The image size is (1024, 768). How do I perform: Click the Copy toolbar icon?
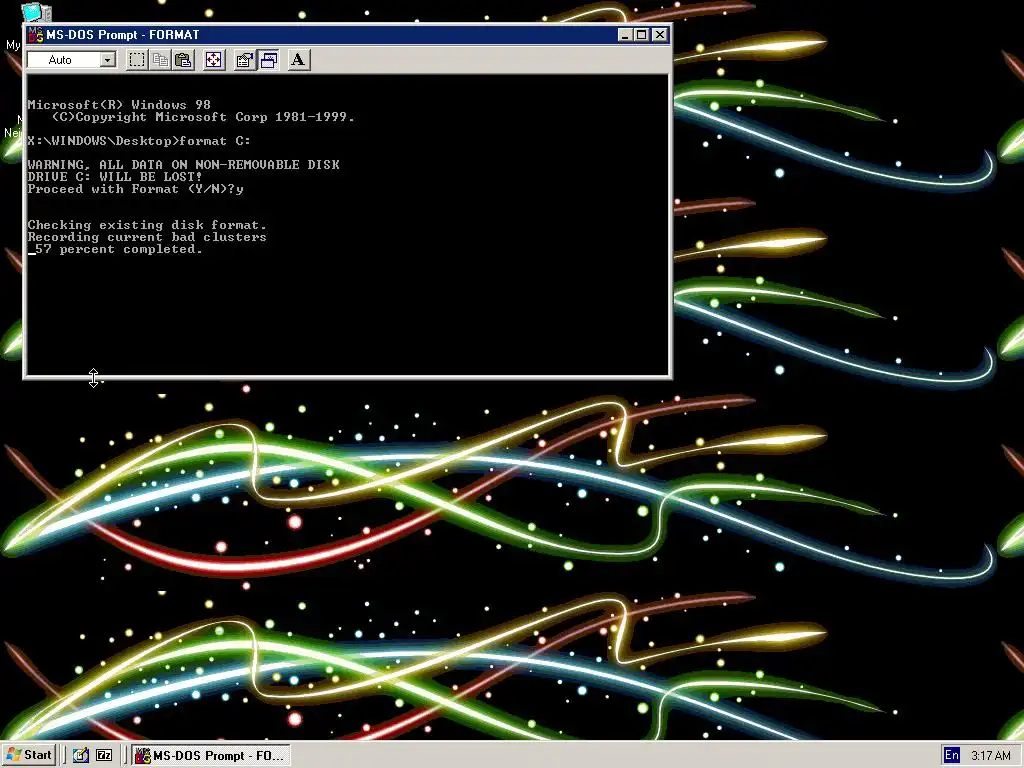pos(160,60)
